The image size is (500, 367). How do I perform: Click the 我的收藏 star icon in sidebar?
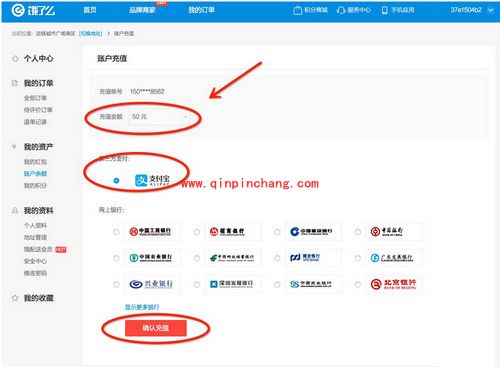(15, 298)
